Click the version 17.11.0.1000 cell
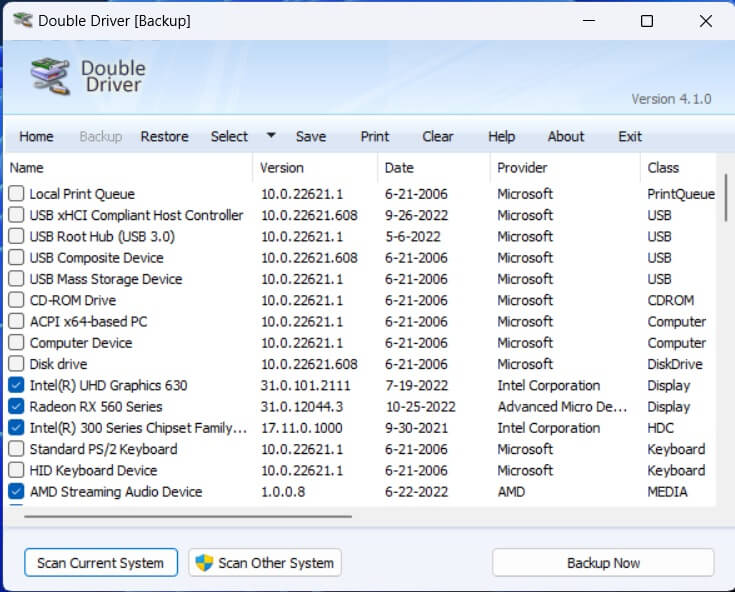Screen dimensions: 735x592 pos(301,427)
